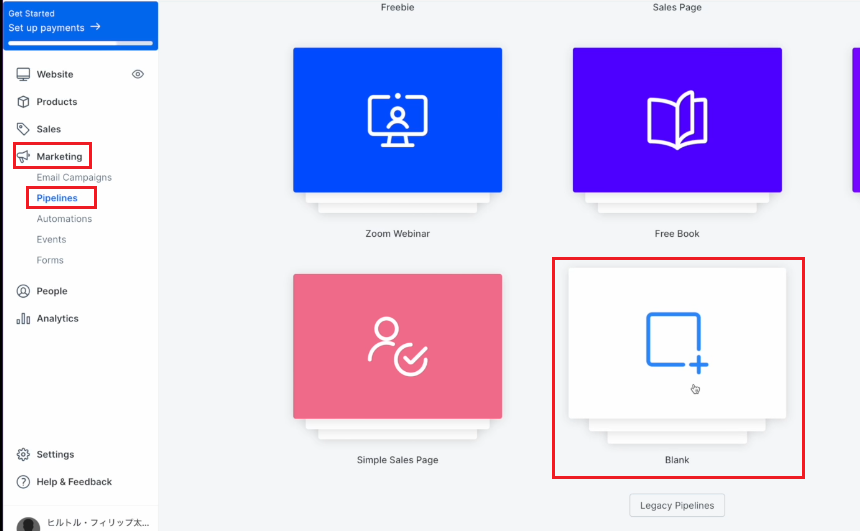Open the Analytics section

point(58,318)
